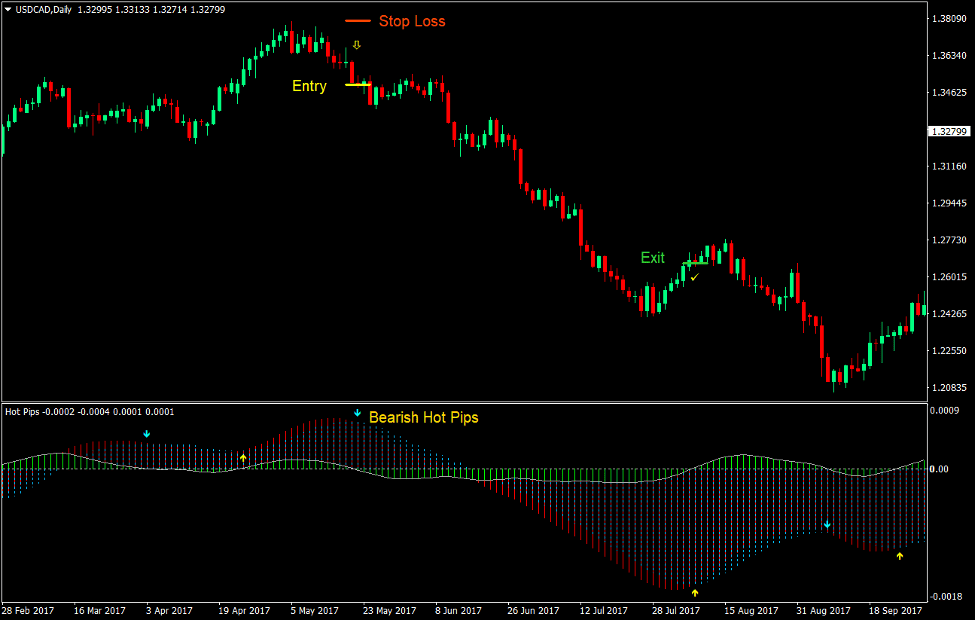This screenshot has height=620, width=977.
Task: Click the cyan down arrow near 31 Aug 2017 in the indicator
Action: (827, 522)
